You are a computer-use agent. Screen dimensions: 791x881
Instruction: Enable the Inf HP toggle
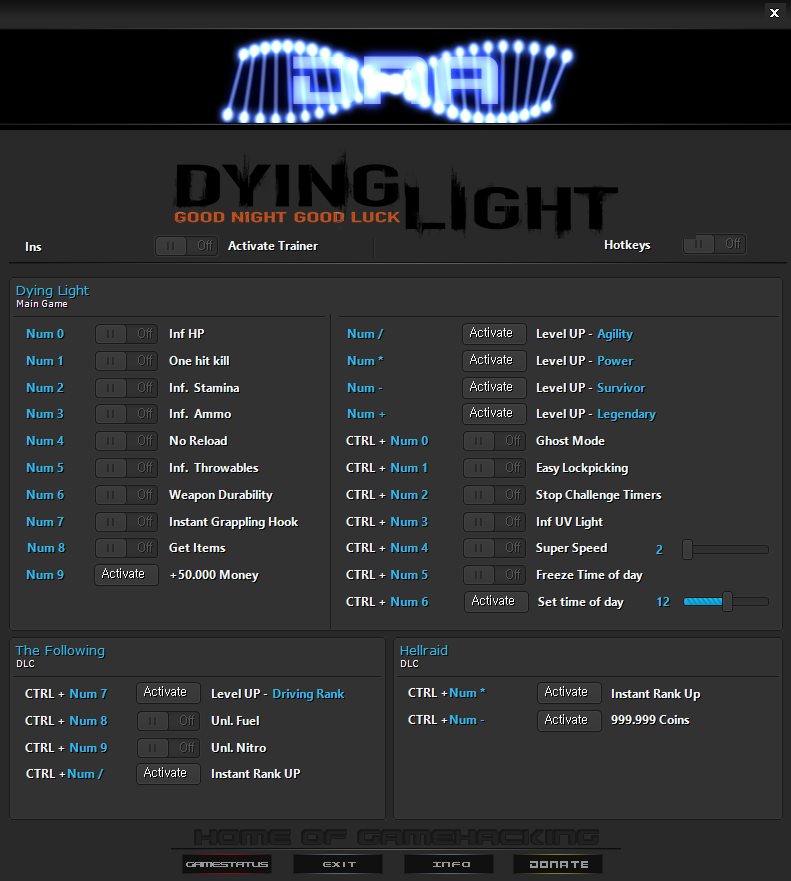click(126, 334)
